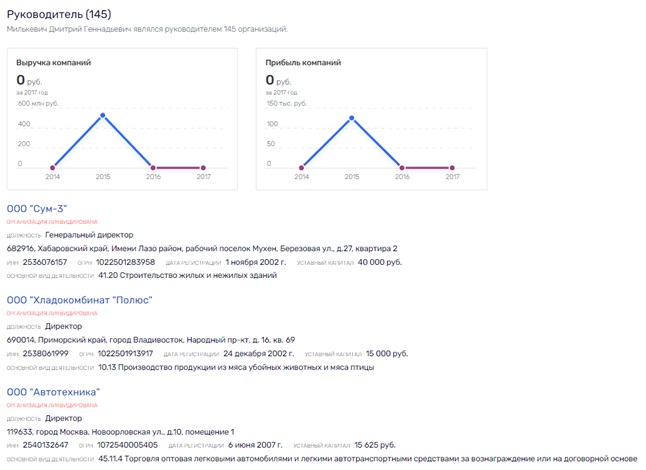Open the ООО "Сум-3" company link
This screenshot has height=470, width=646.
coord(37,209)
